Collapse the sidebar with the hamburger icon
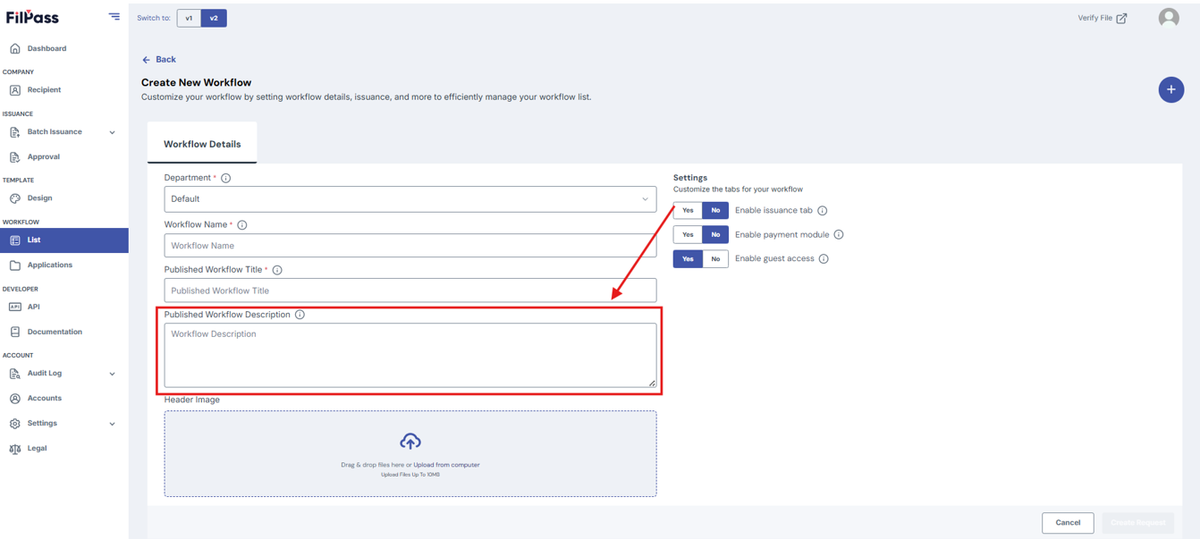The image size is (1200, 539). point(114,17)
